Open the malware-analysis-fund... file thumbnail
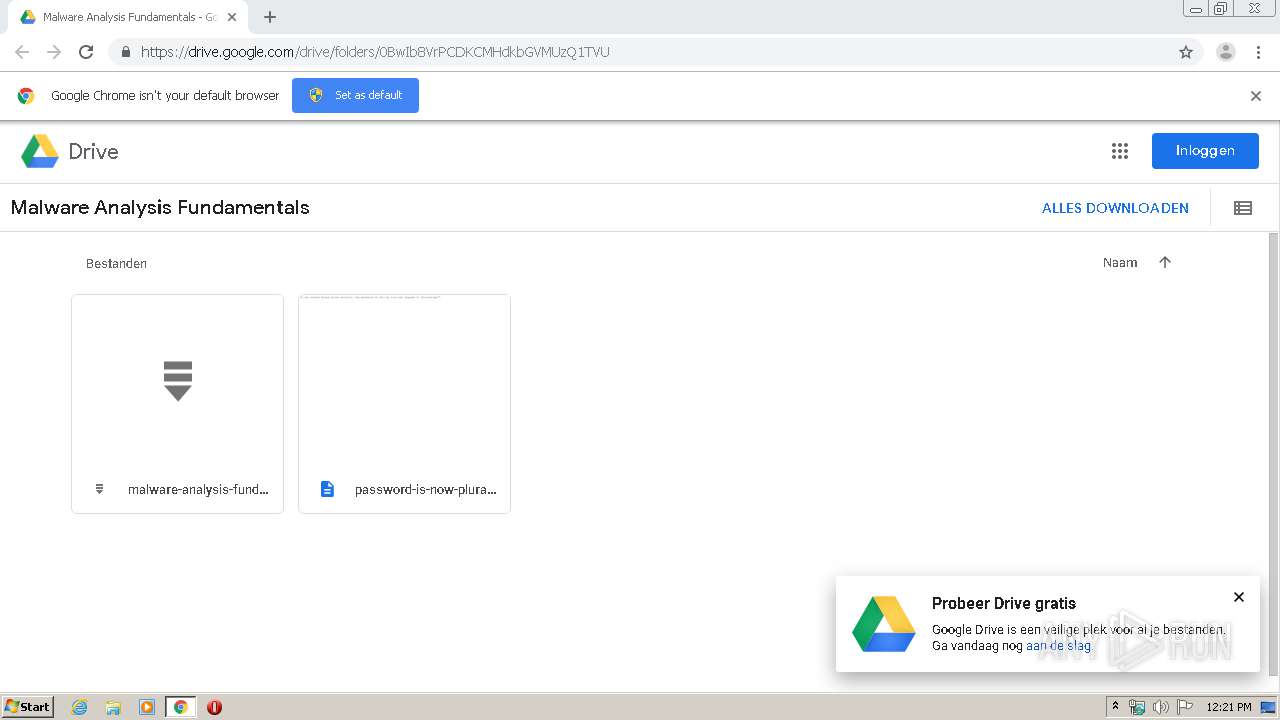This screenshot has height=720, width=1280. tap(178, 380)
